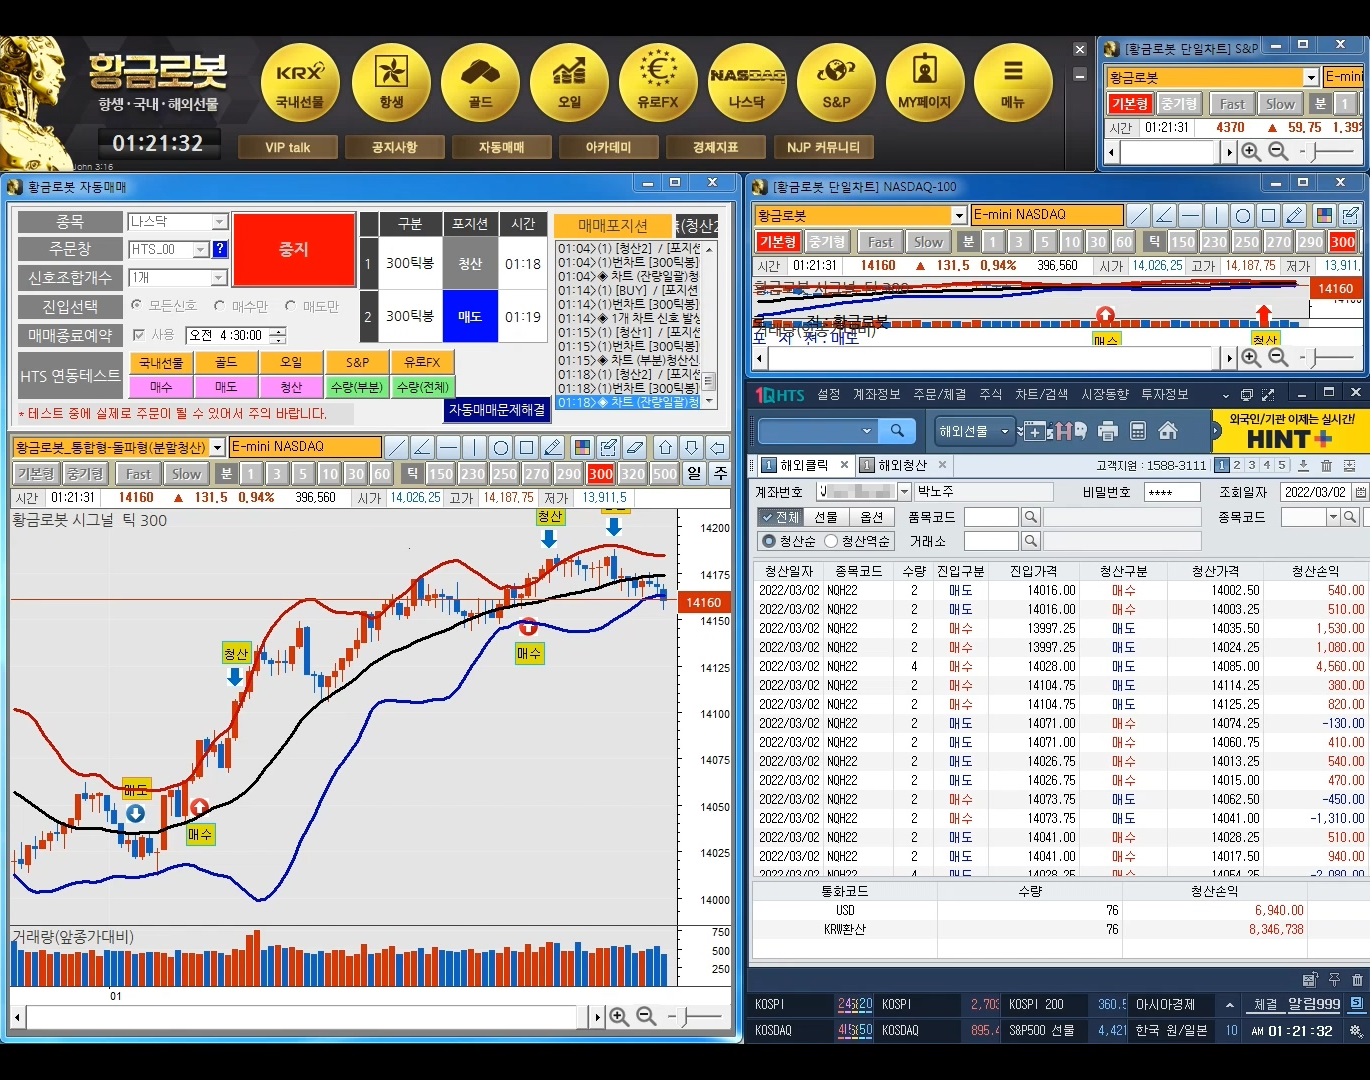Select the pencil tool in main chart toolbar
Viewport: 1372px width, 1080px height.
553,447
